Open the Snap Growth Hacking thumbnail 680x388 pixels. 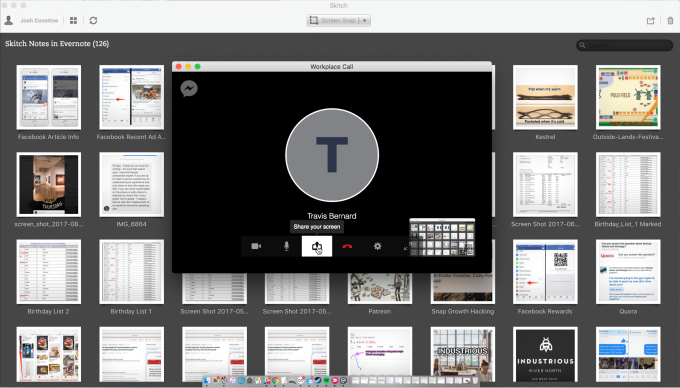(x=463, y=288)
